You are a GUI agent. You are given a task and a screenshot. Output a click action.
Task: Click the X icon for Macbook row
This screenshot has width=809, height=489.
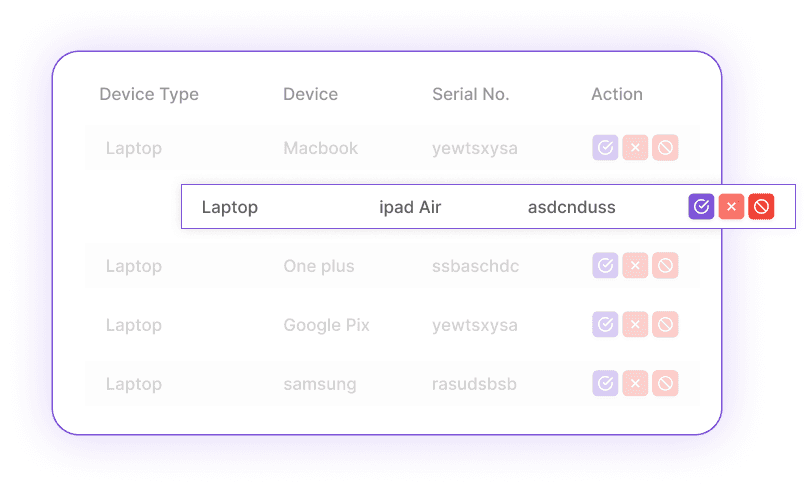(x=635, y=148)
